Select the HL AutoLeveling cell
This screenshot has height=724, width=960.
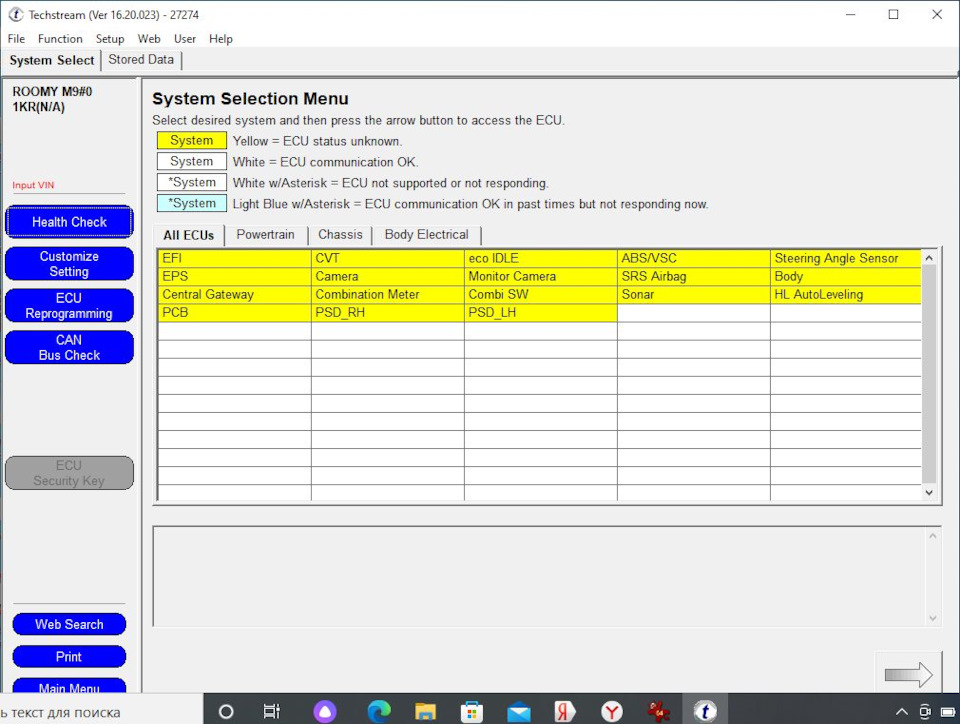pyautogui.click(x=846, y=294)
